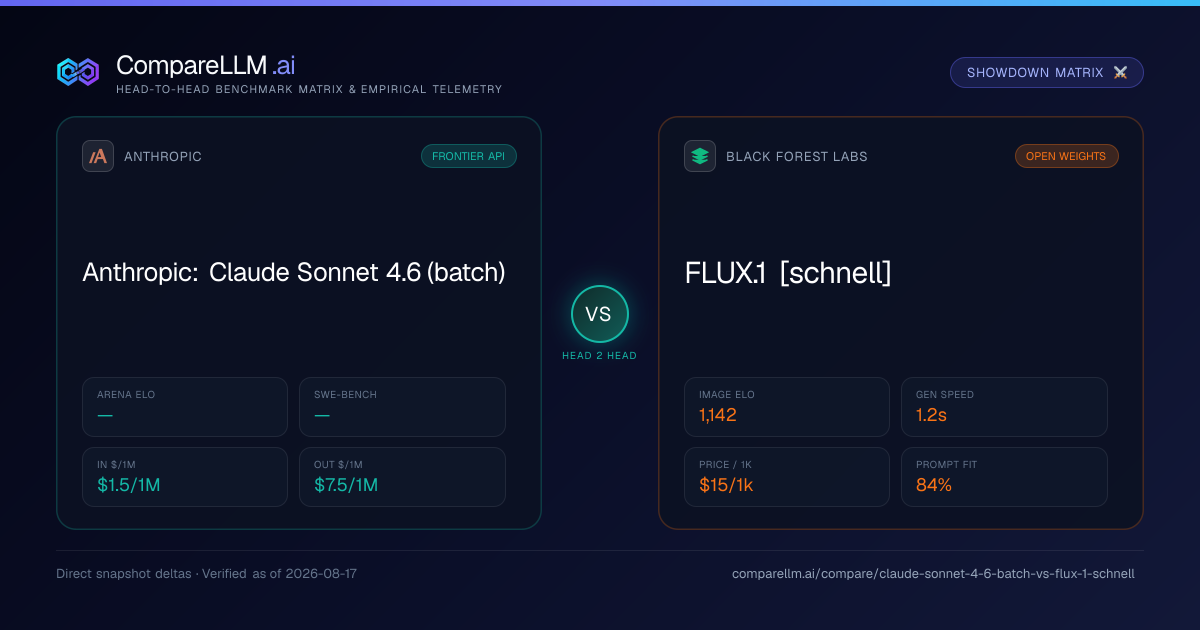Click the crossed swords icon in Showdown Matrix
The height and width of the screenshot is (630, 1200).
1120,73
